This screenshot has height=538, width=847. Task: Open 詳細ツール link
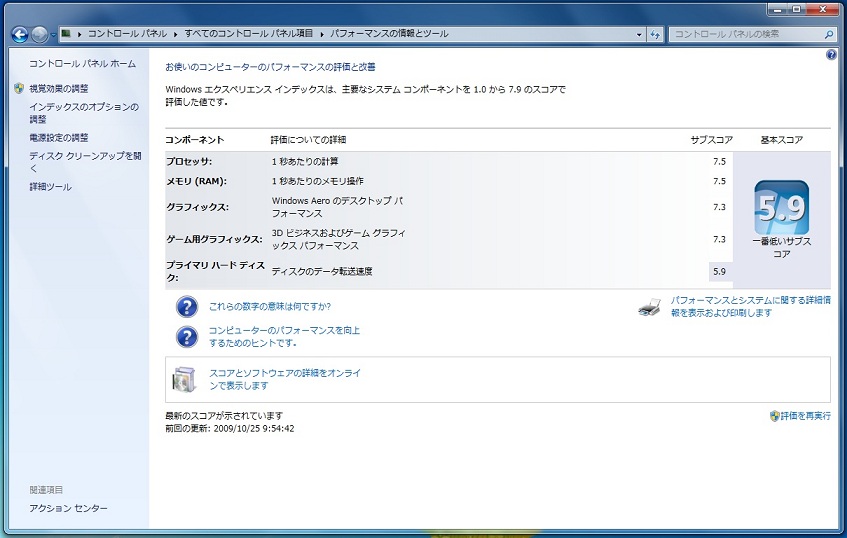point(50,187)
